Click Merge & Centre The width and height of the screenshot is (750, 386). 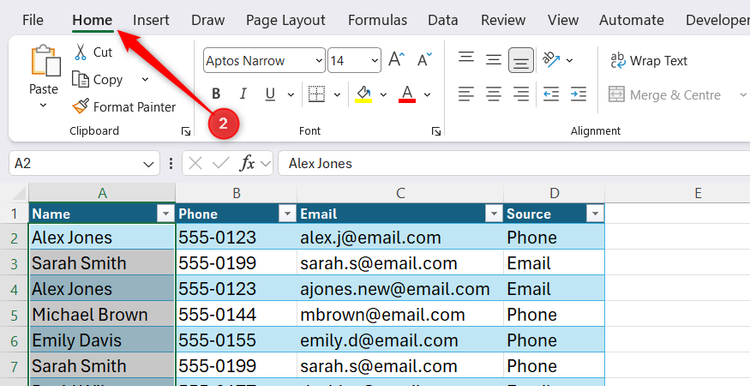coord(665,95)
